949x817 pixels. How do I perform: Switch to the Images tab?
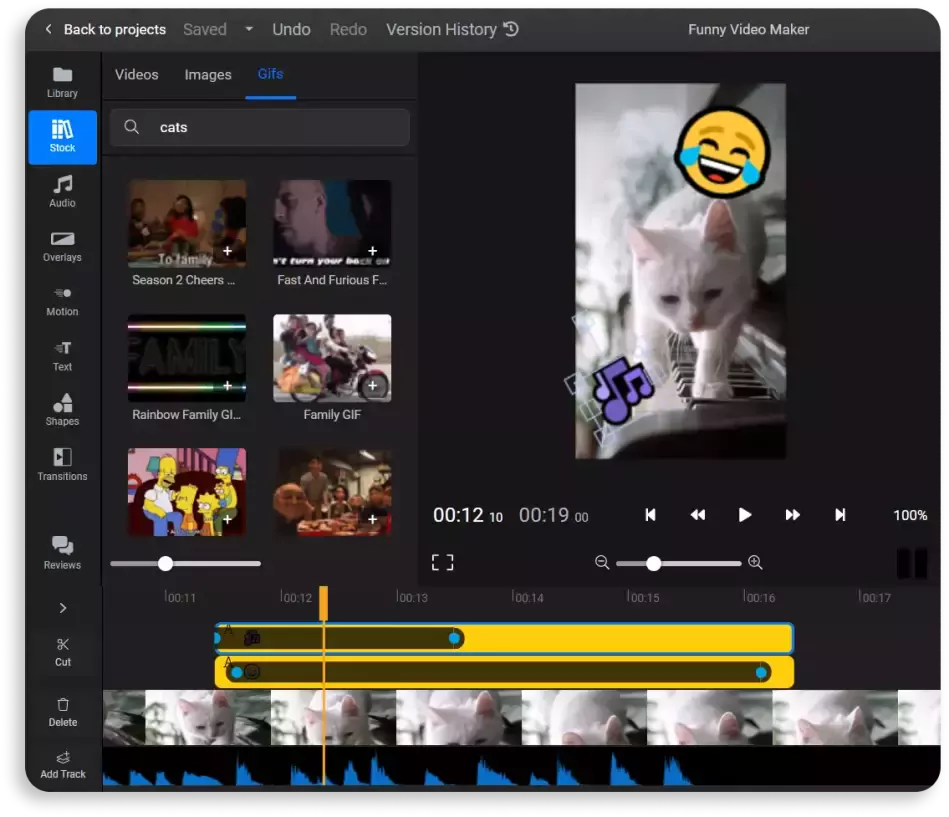(x=208, y=75)
